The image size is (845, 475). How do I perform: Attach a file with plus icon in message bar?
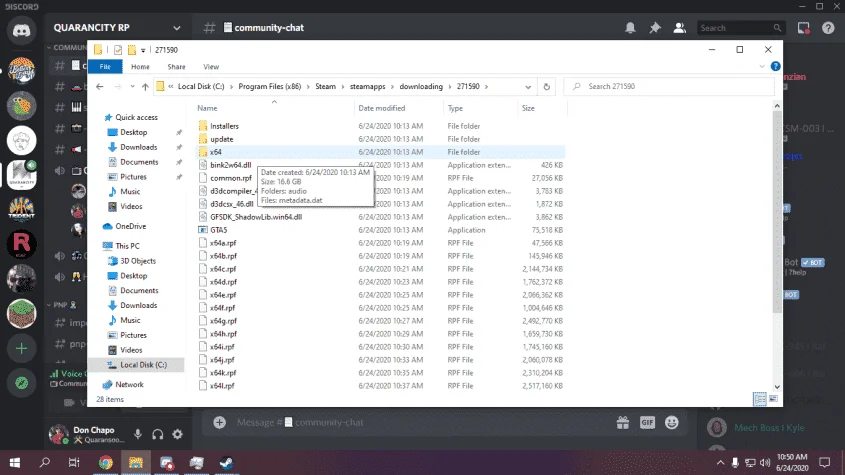219,422
